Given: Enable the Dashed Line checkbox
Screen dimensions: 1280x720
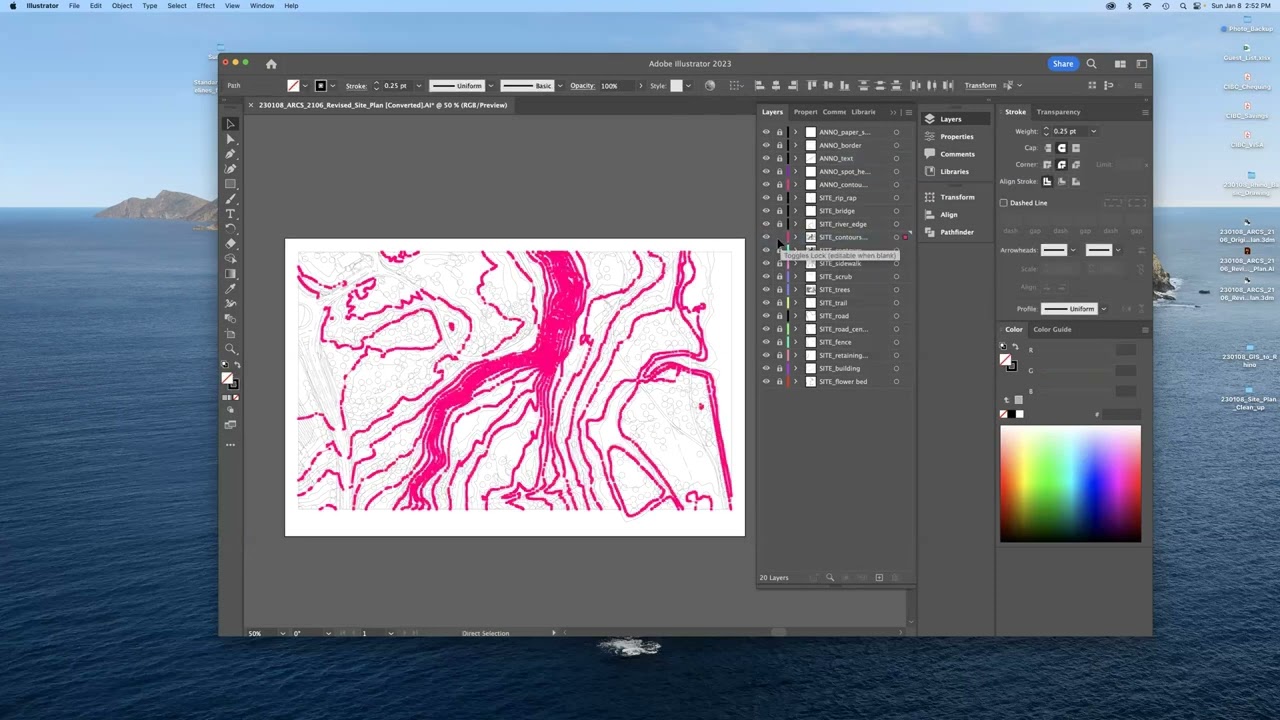Looking at the screenshot, I should click(x=1004, y=203).
